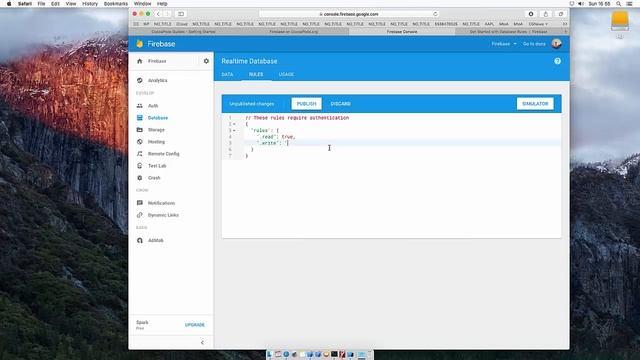Switch to the Firebase Console browser tab

pyautogui.click(x=402, y=31)
